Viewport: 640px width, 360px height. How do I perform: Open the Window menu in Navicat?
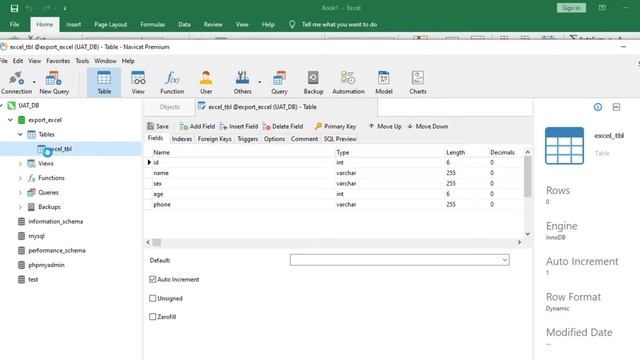tap(105, 61)
